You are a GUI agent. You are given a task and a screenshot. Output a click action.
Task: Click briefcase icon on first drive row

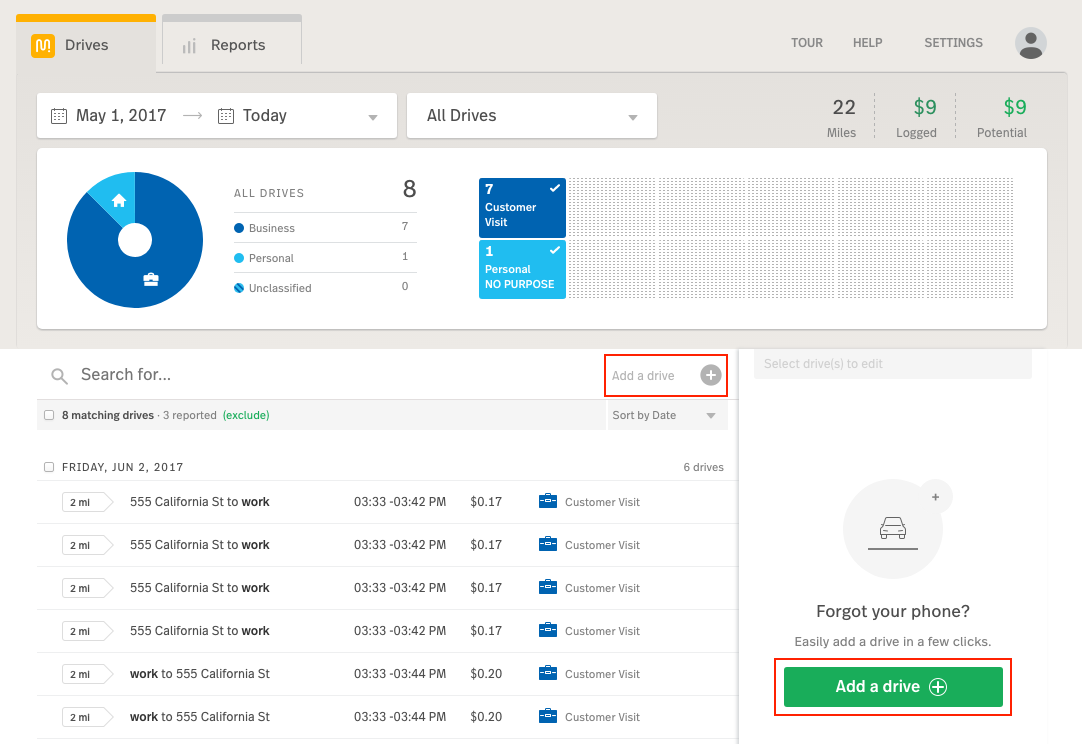point(547,502)
